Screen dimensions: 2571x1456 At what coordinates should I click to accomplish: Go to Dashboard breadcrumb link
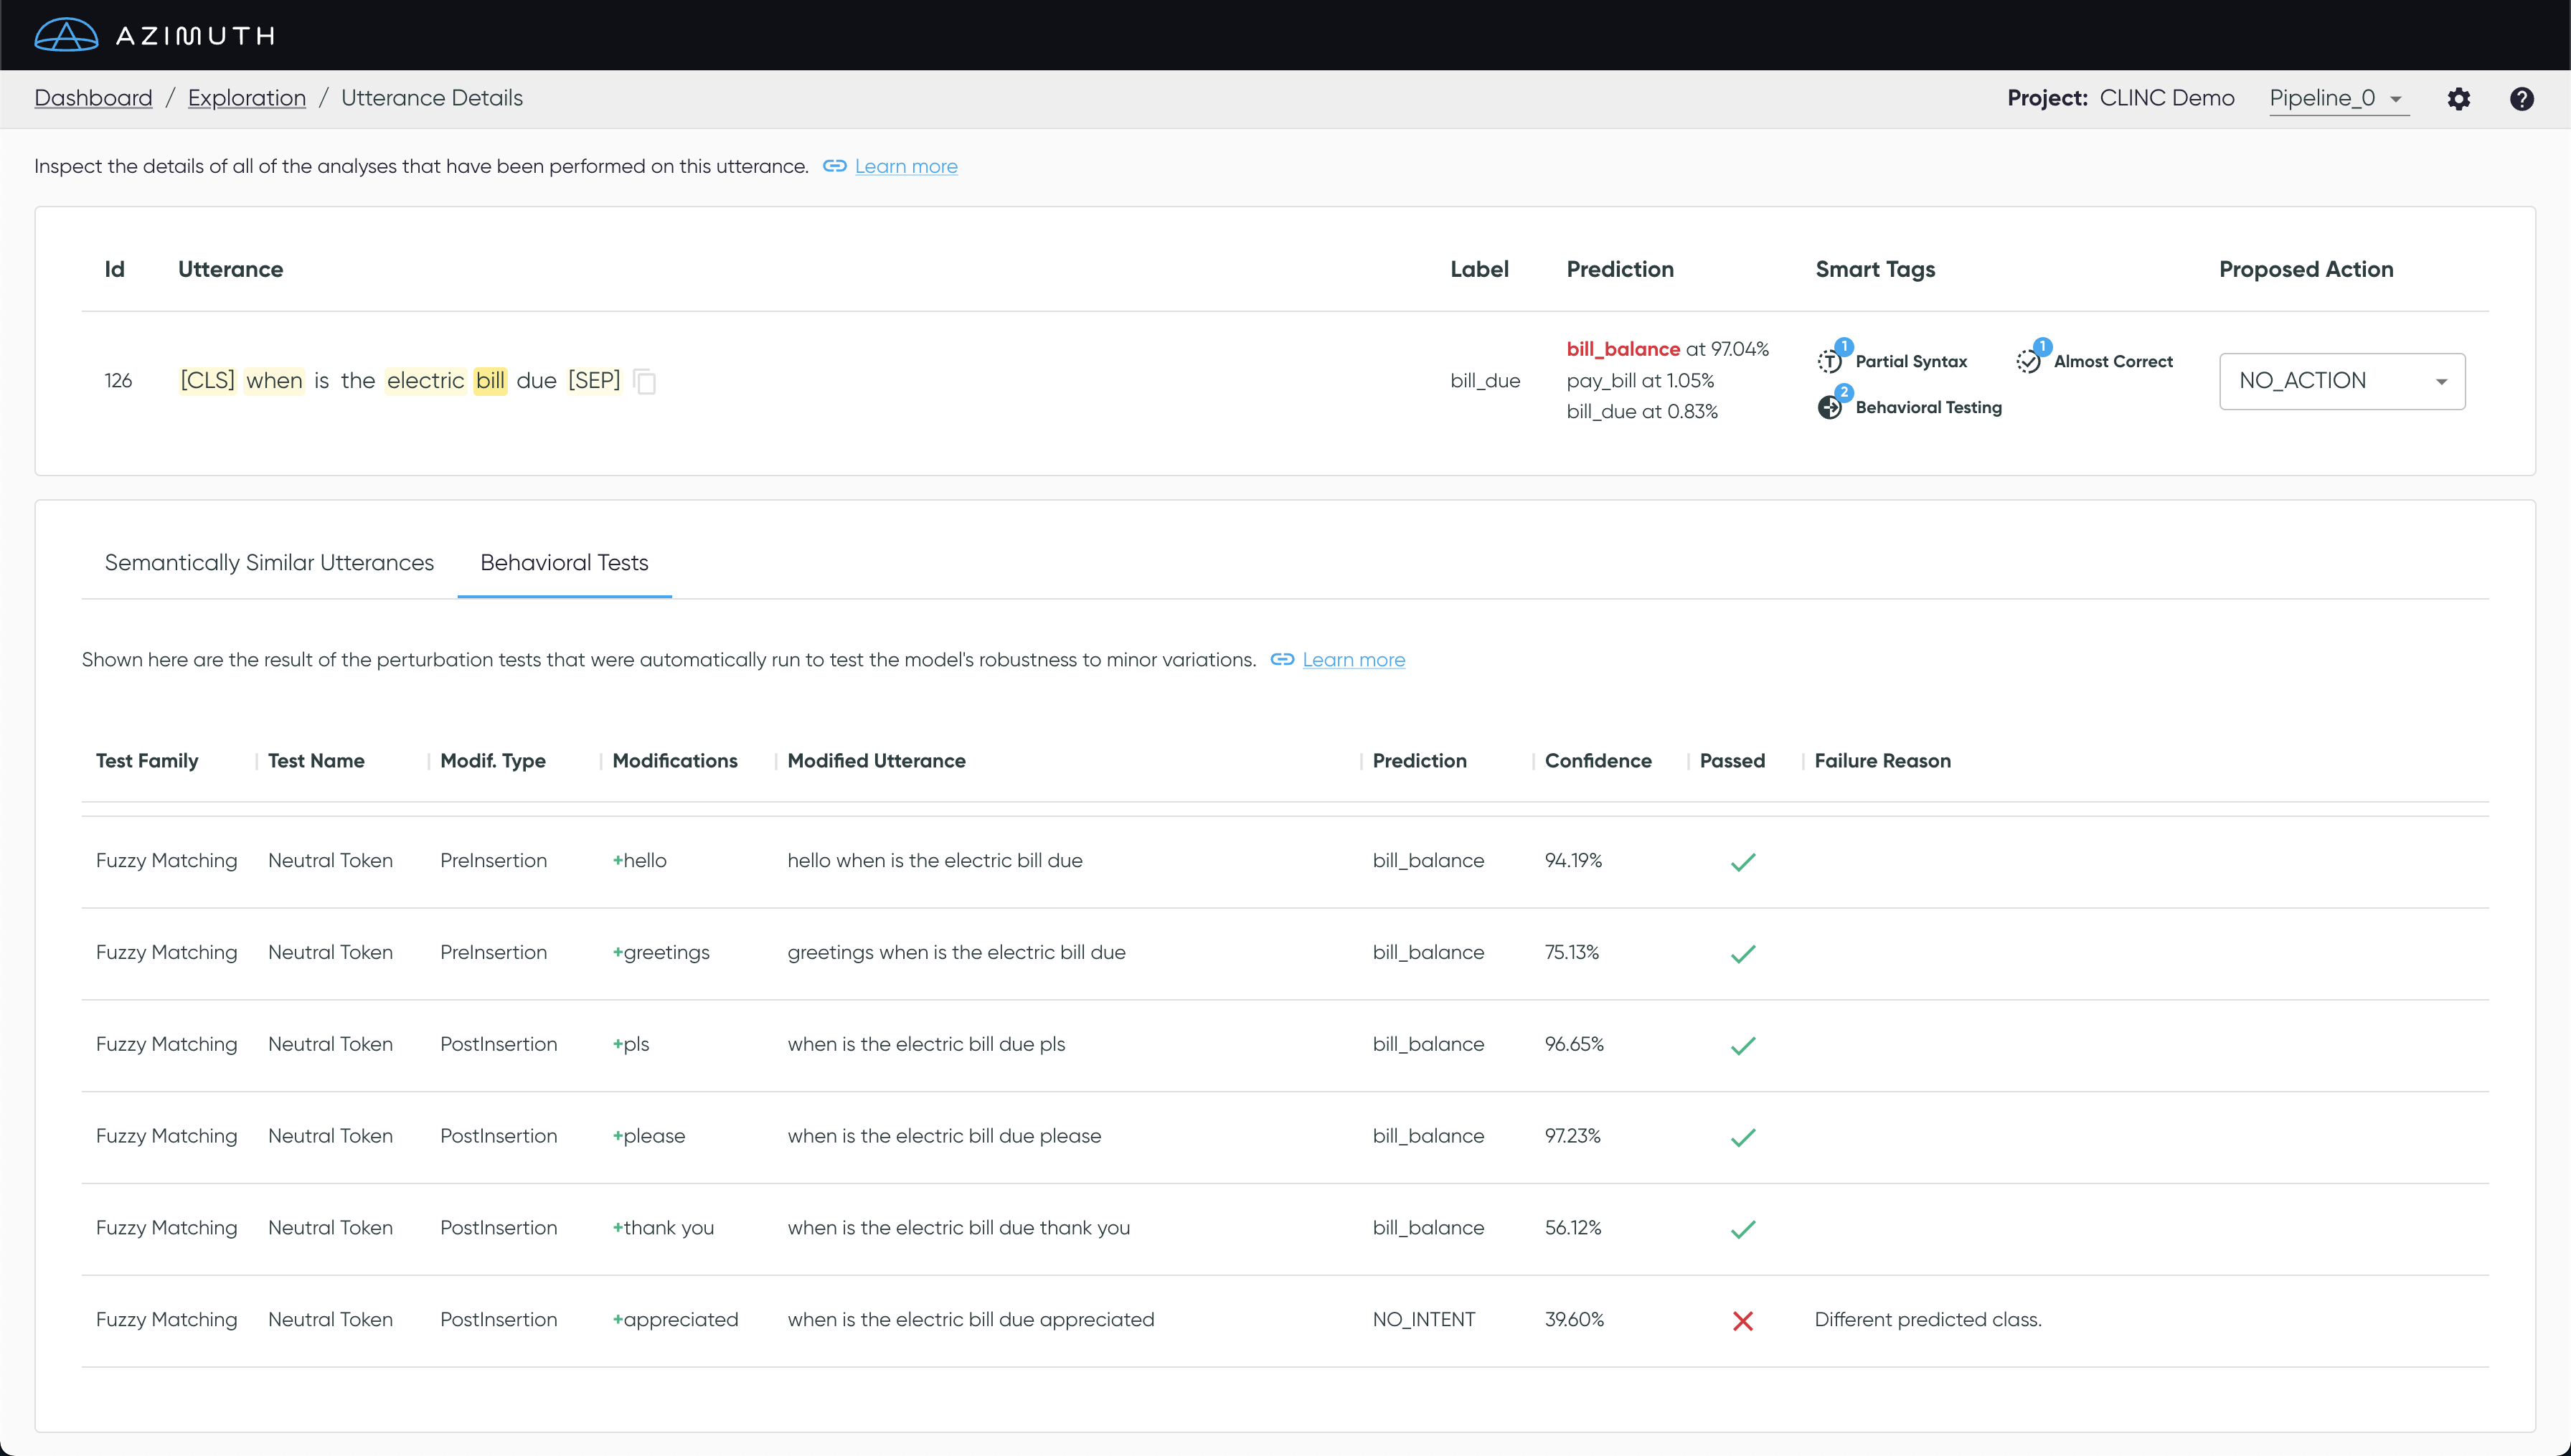93,98
